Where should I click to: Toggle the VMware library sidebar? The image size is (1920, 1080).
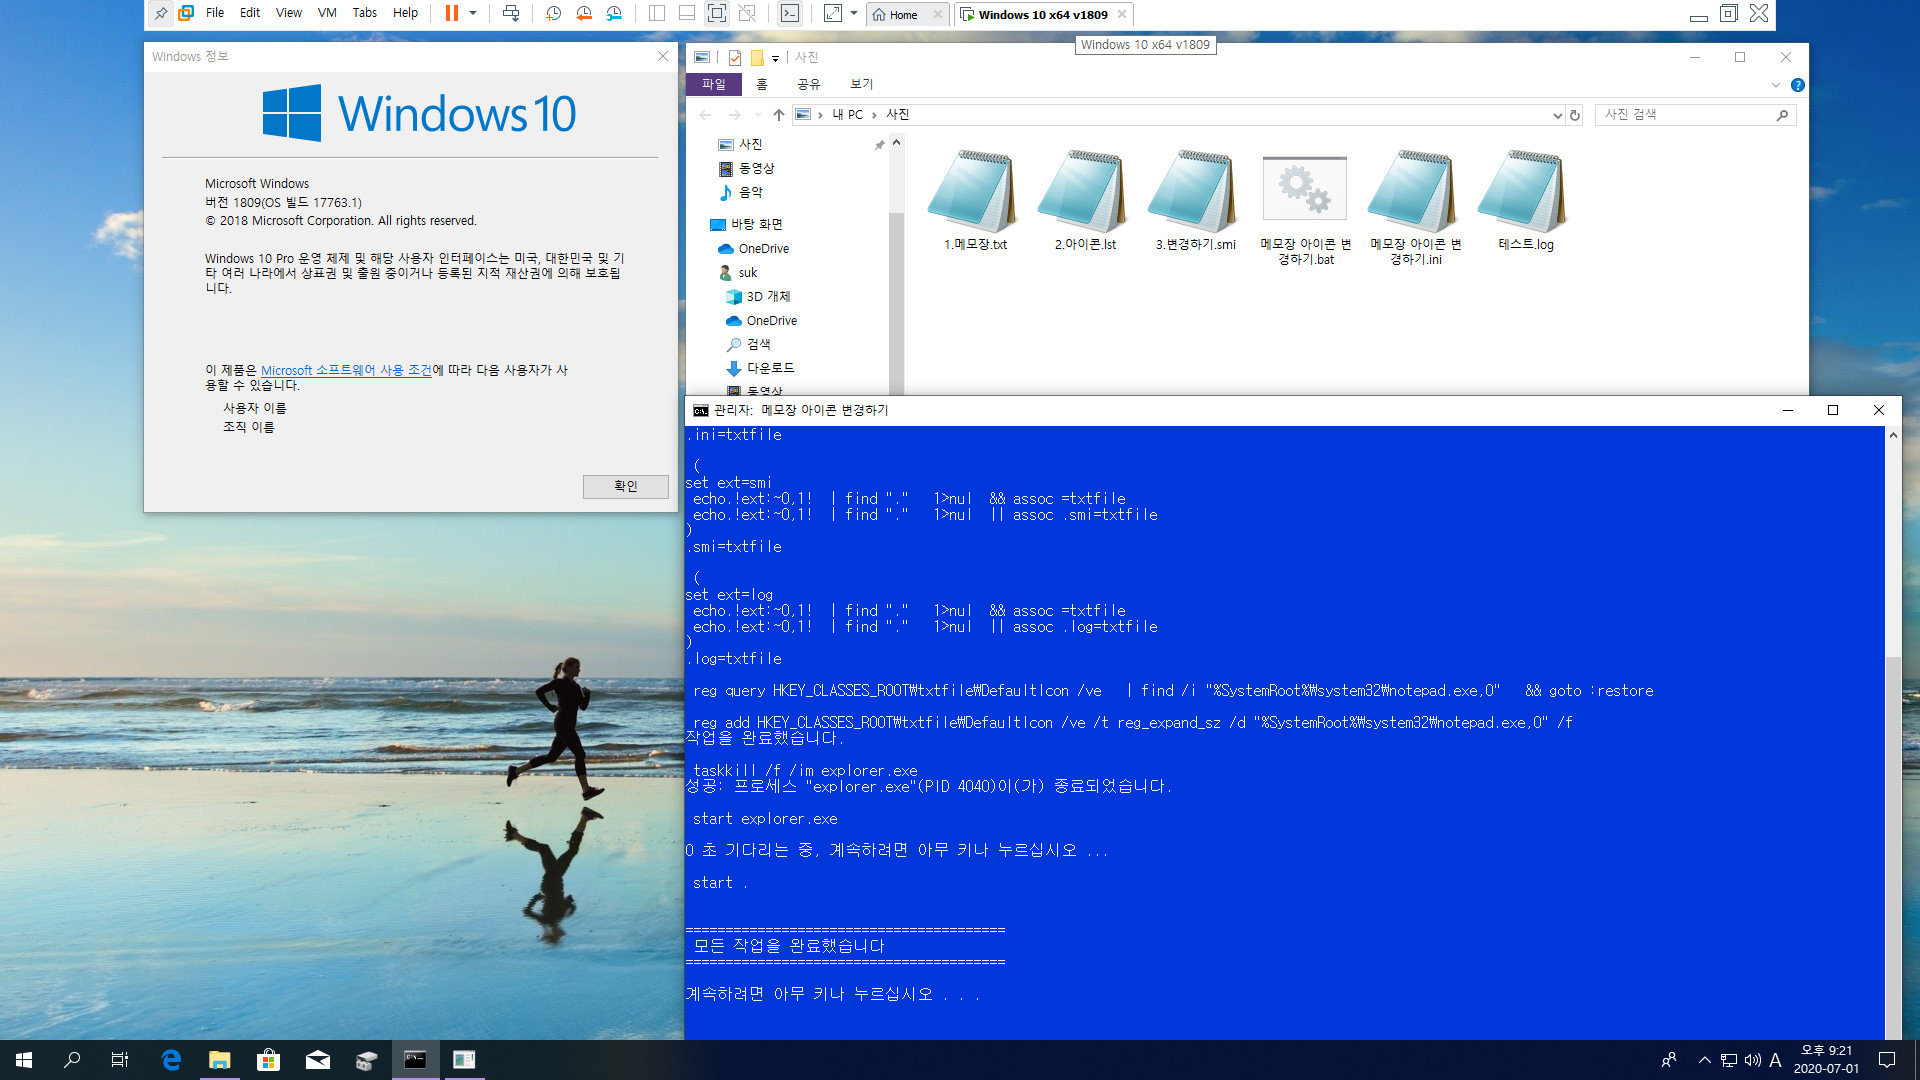tap(657, 13)
